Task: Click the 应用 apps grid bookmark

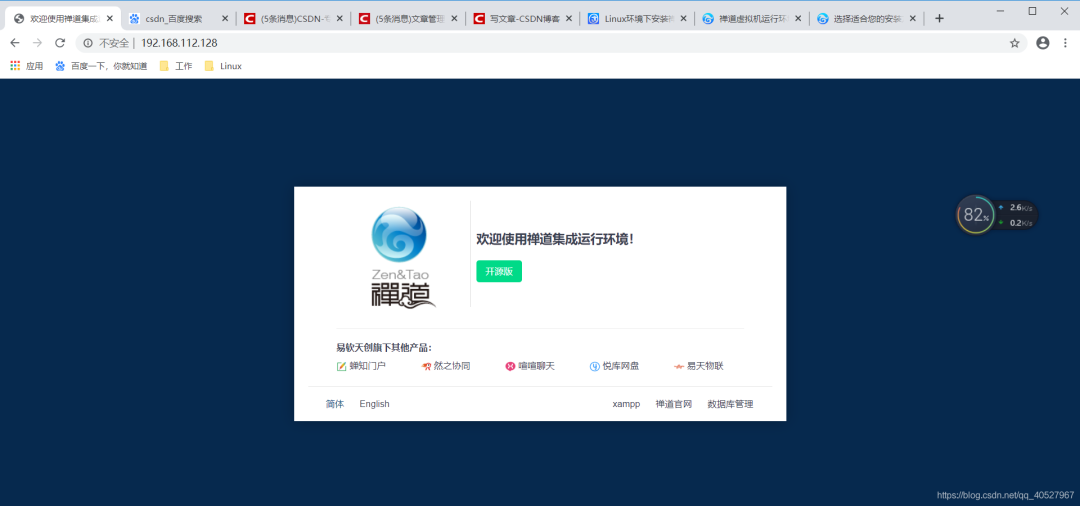Action: (26, 66)
